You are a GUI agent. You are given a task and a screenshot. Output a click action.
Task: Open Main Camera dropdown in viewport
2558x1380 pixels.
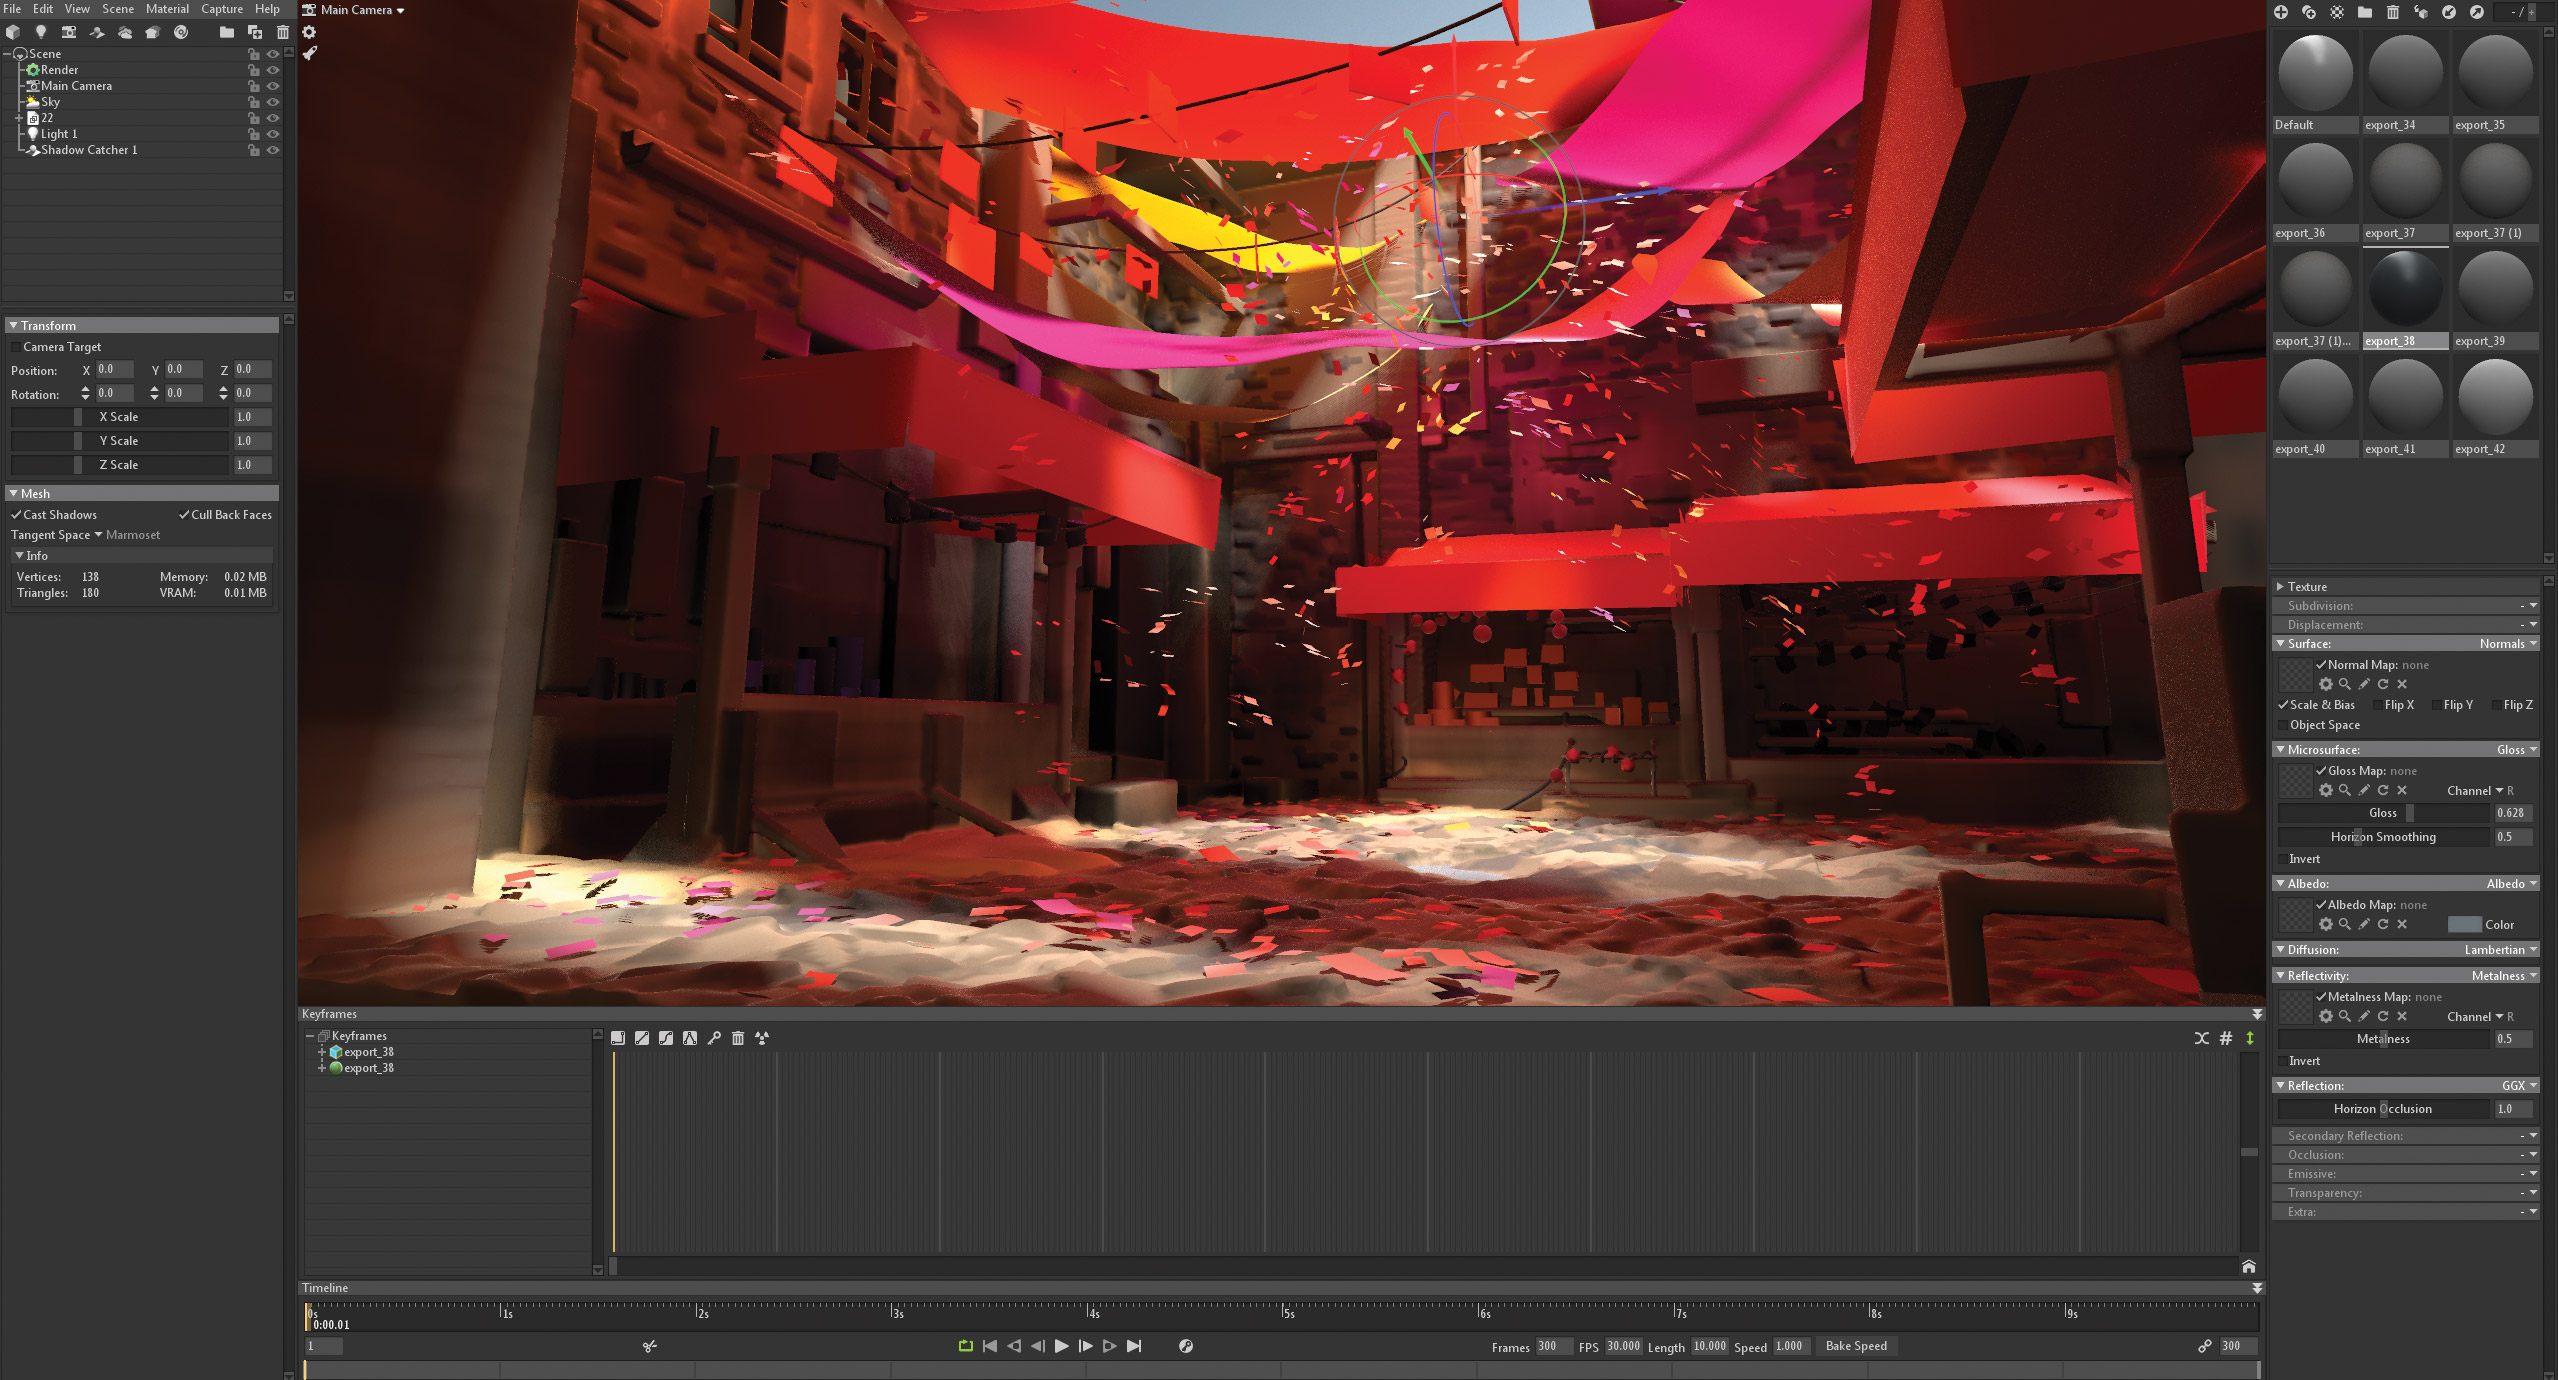(362, 10)
